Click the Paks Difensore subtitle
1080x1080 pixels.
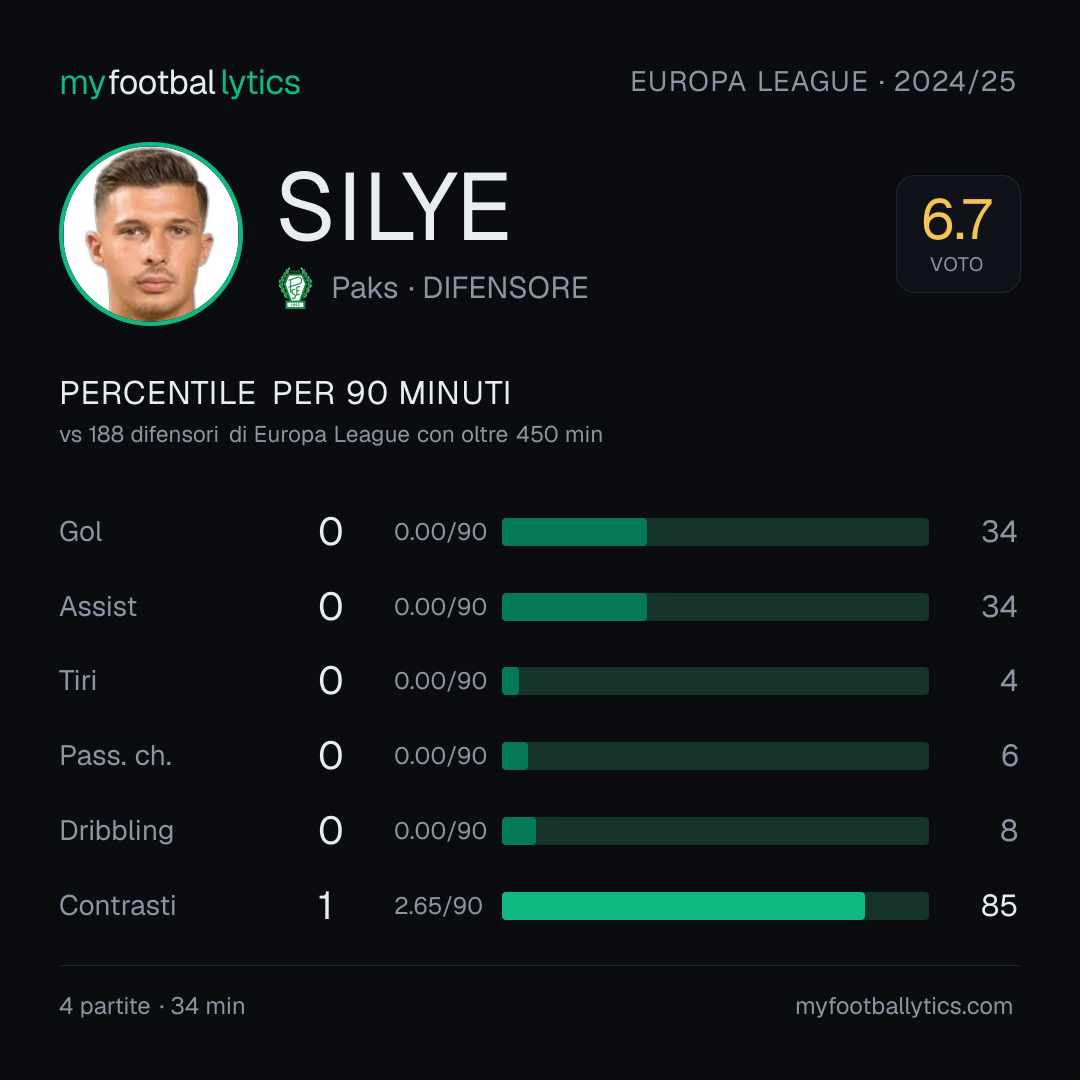(459, 288)
